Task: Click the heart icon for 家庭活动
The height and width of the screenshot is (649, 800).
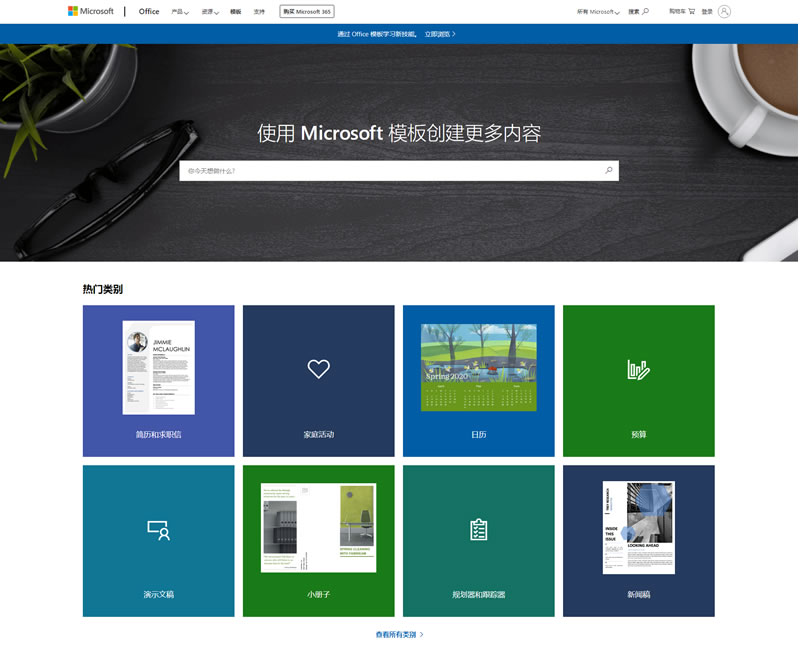Action: click(x=319, y=368)
